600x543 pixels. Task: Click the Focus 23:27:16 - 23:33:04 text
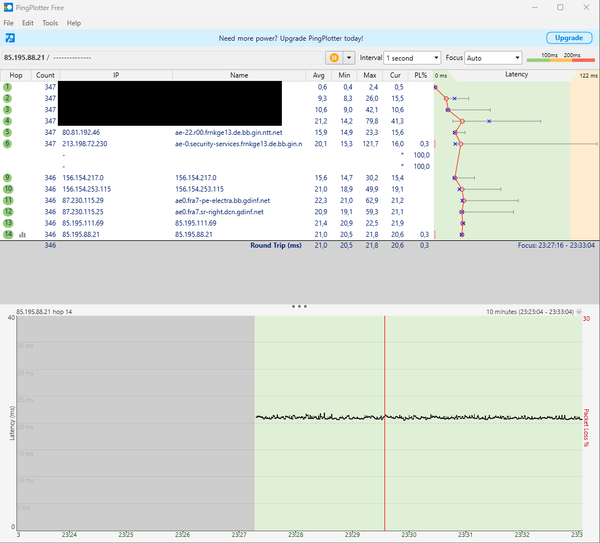(x=556, y=245)
